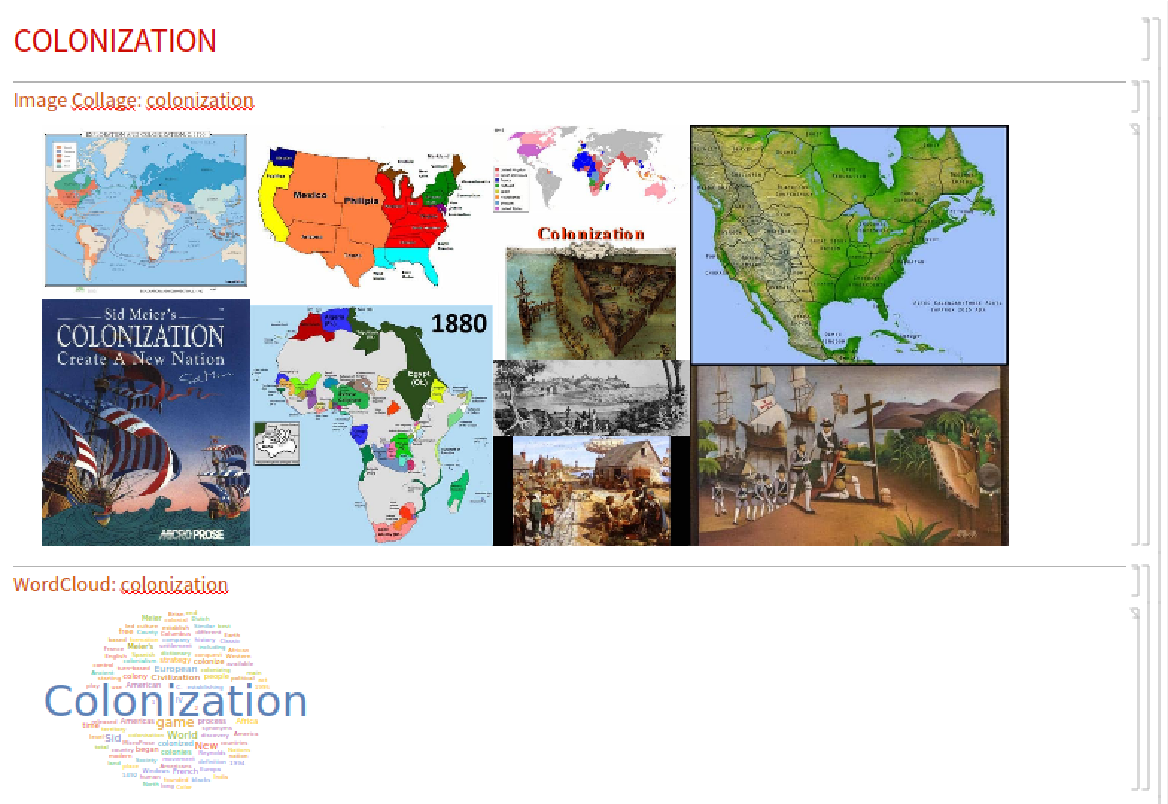This screenshot has width=1168, height=804.
Task: Click the 'Image Collage: colonization' section heading
Action: point(134,101)
